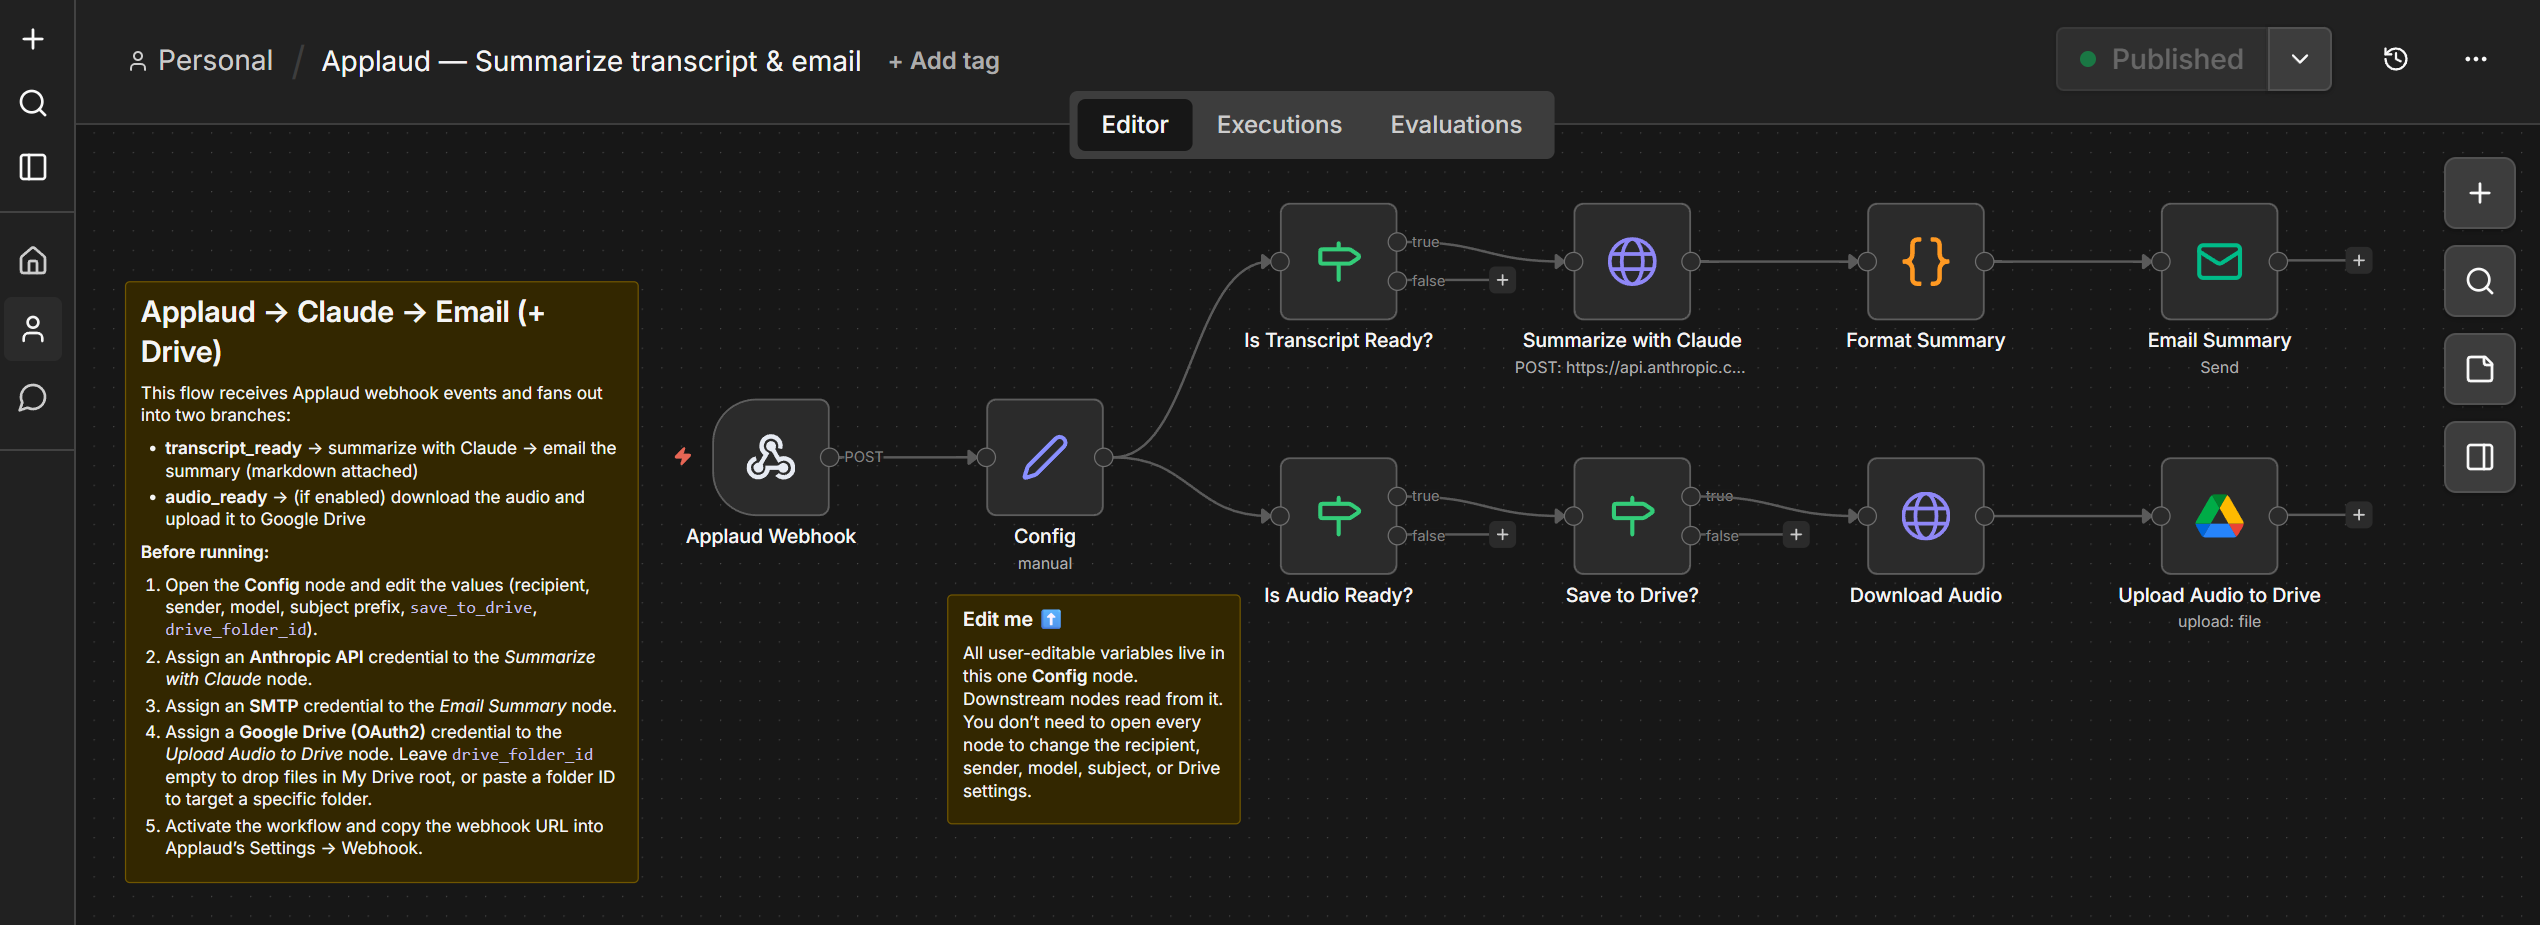Click the Applaud → Claude → Email sticky note

(x=382, y=582)
